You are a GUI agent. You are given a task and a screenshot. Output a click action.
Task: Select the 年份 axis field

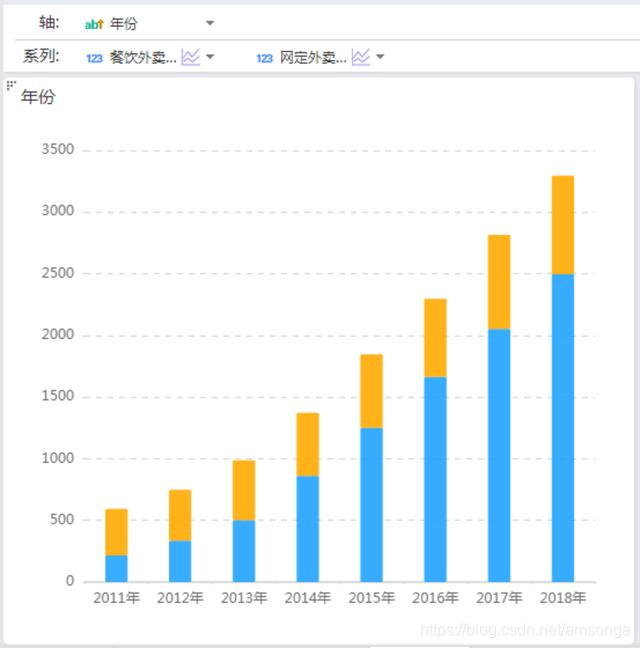click(124, 24)
